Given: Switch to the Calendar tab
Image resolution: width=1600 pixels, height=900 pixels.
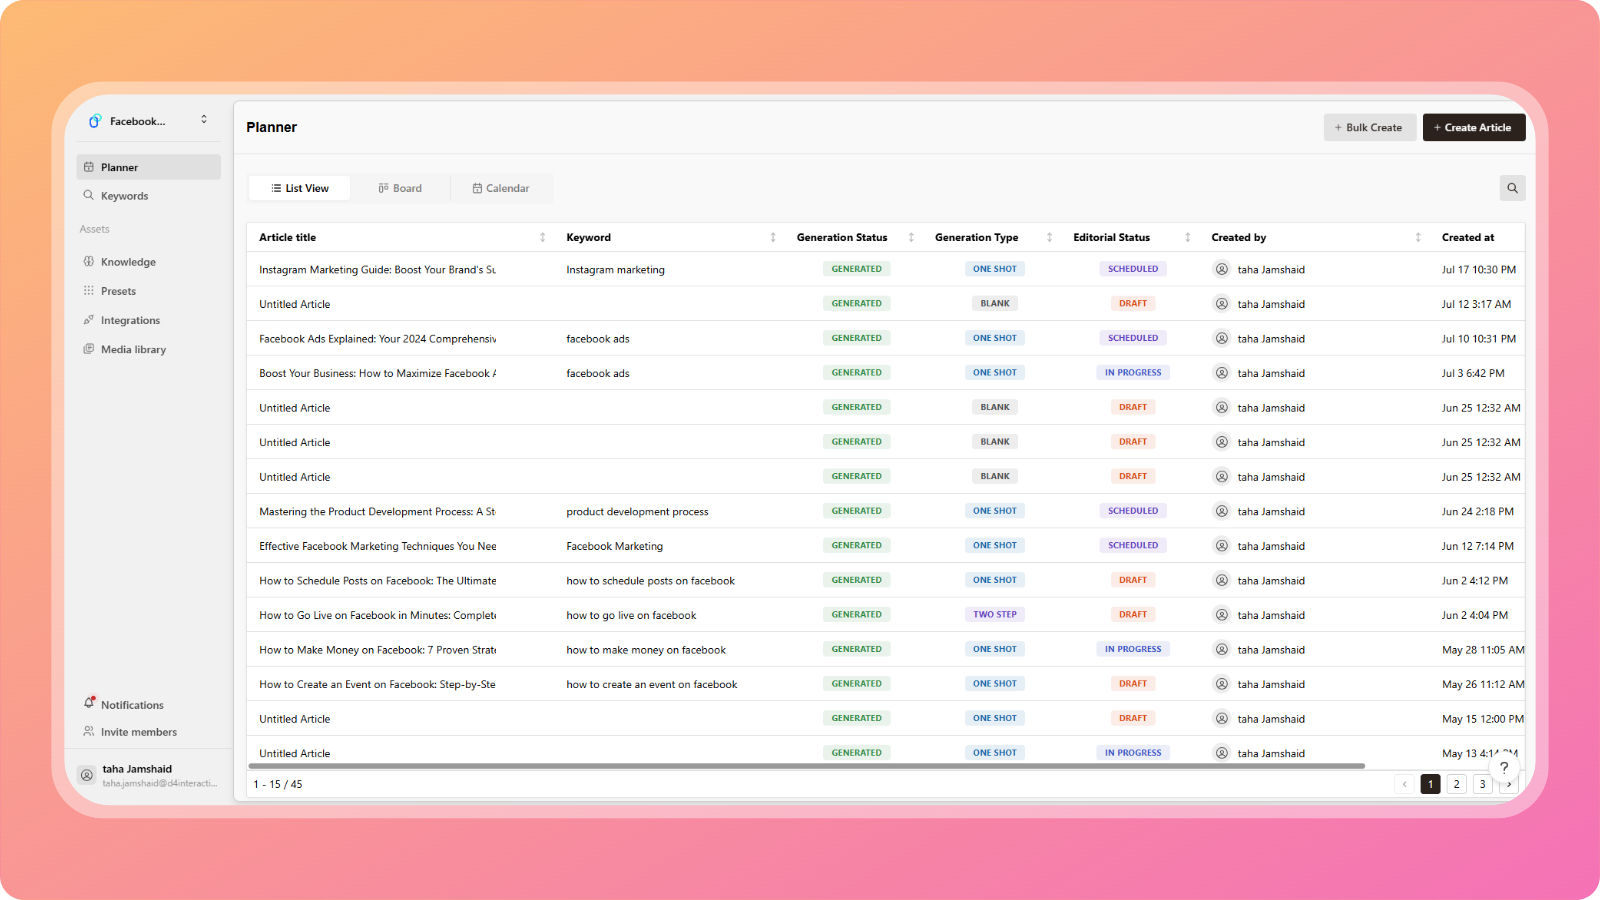Looking at the screenshot, I should pyautogui.click(x=501, y=188).
